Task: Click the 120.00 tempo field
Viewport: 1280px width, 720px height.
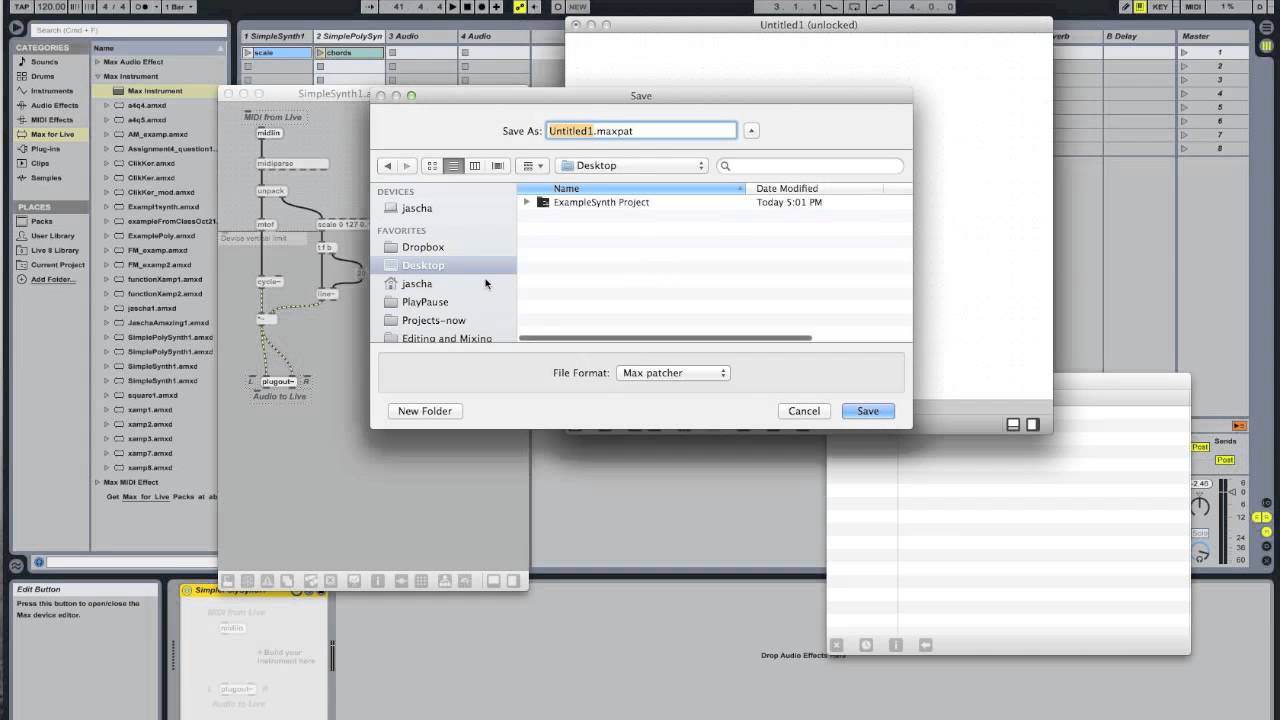Action: pyautogui.click(x=52, y=7)
